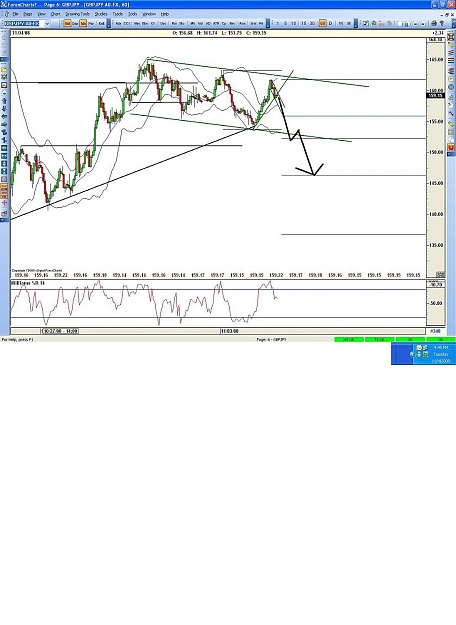Open the Help menu
Image resolution: width=456 pixels, height=625 pixels.
click(165, 14)
